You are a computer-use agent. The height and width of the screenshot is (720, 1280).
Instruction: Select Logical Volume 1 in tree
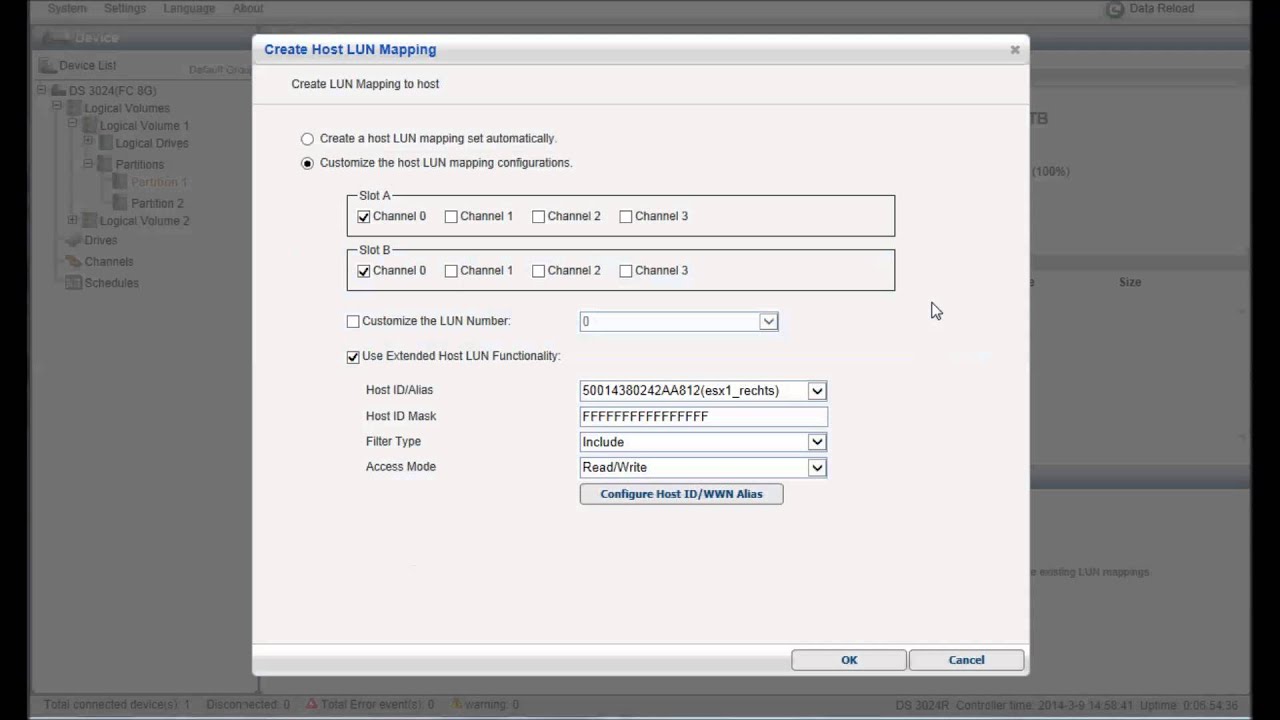click(x=144, y=126)
